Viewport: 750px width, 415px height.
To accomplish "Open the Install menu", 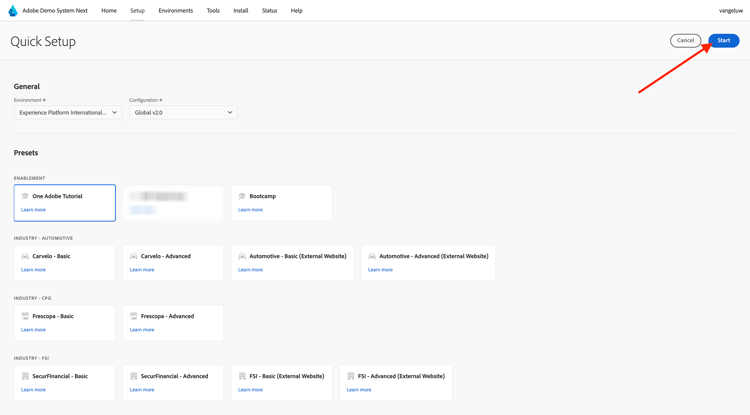I will (241, 11).
